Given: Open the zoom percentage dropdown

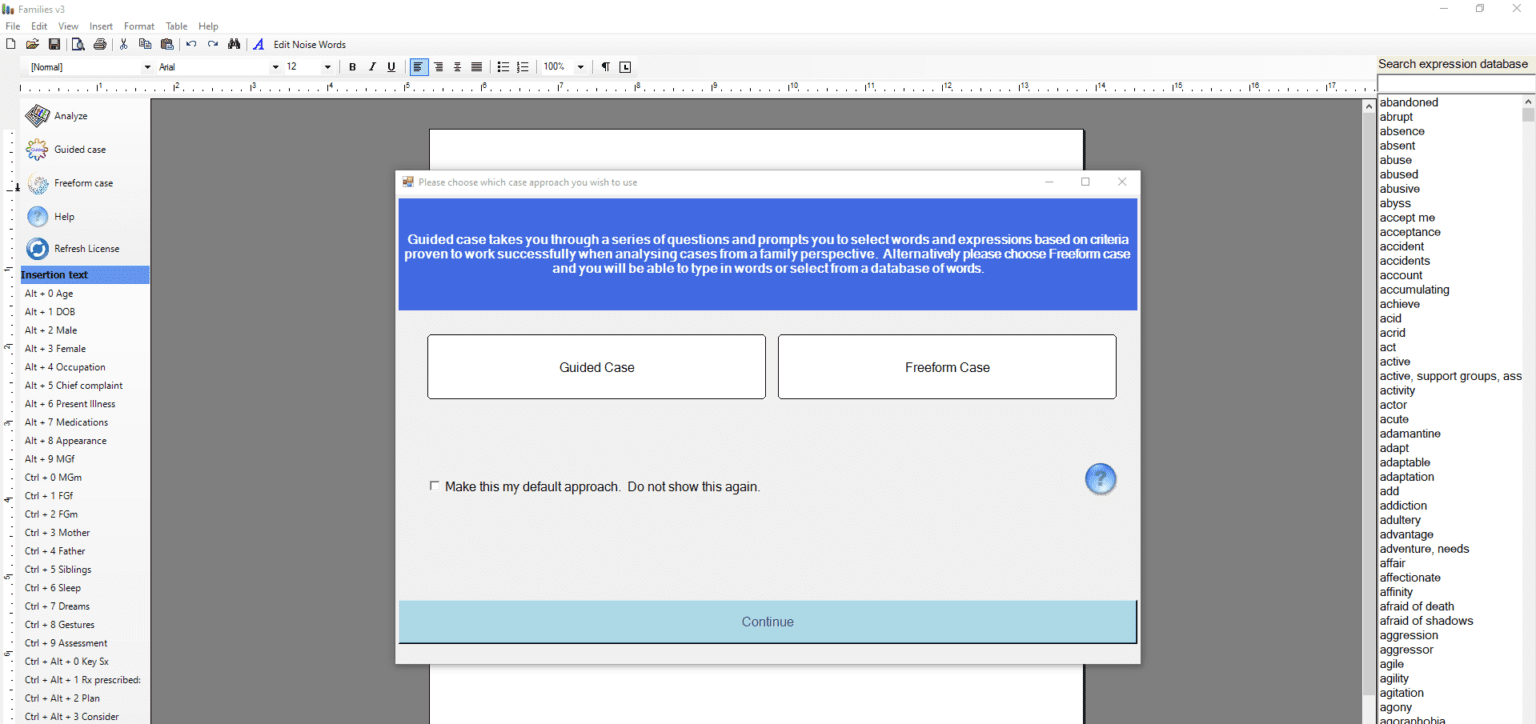Looking at the screenshot, I should 580,67.
